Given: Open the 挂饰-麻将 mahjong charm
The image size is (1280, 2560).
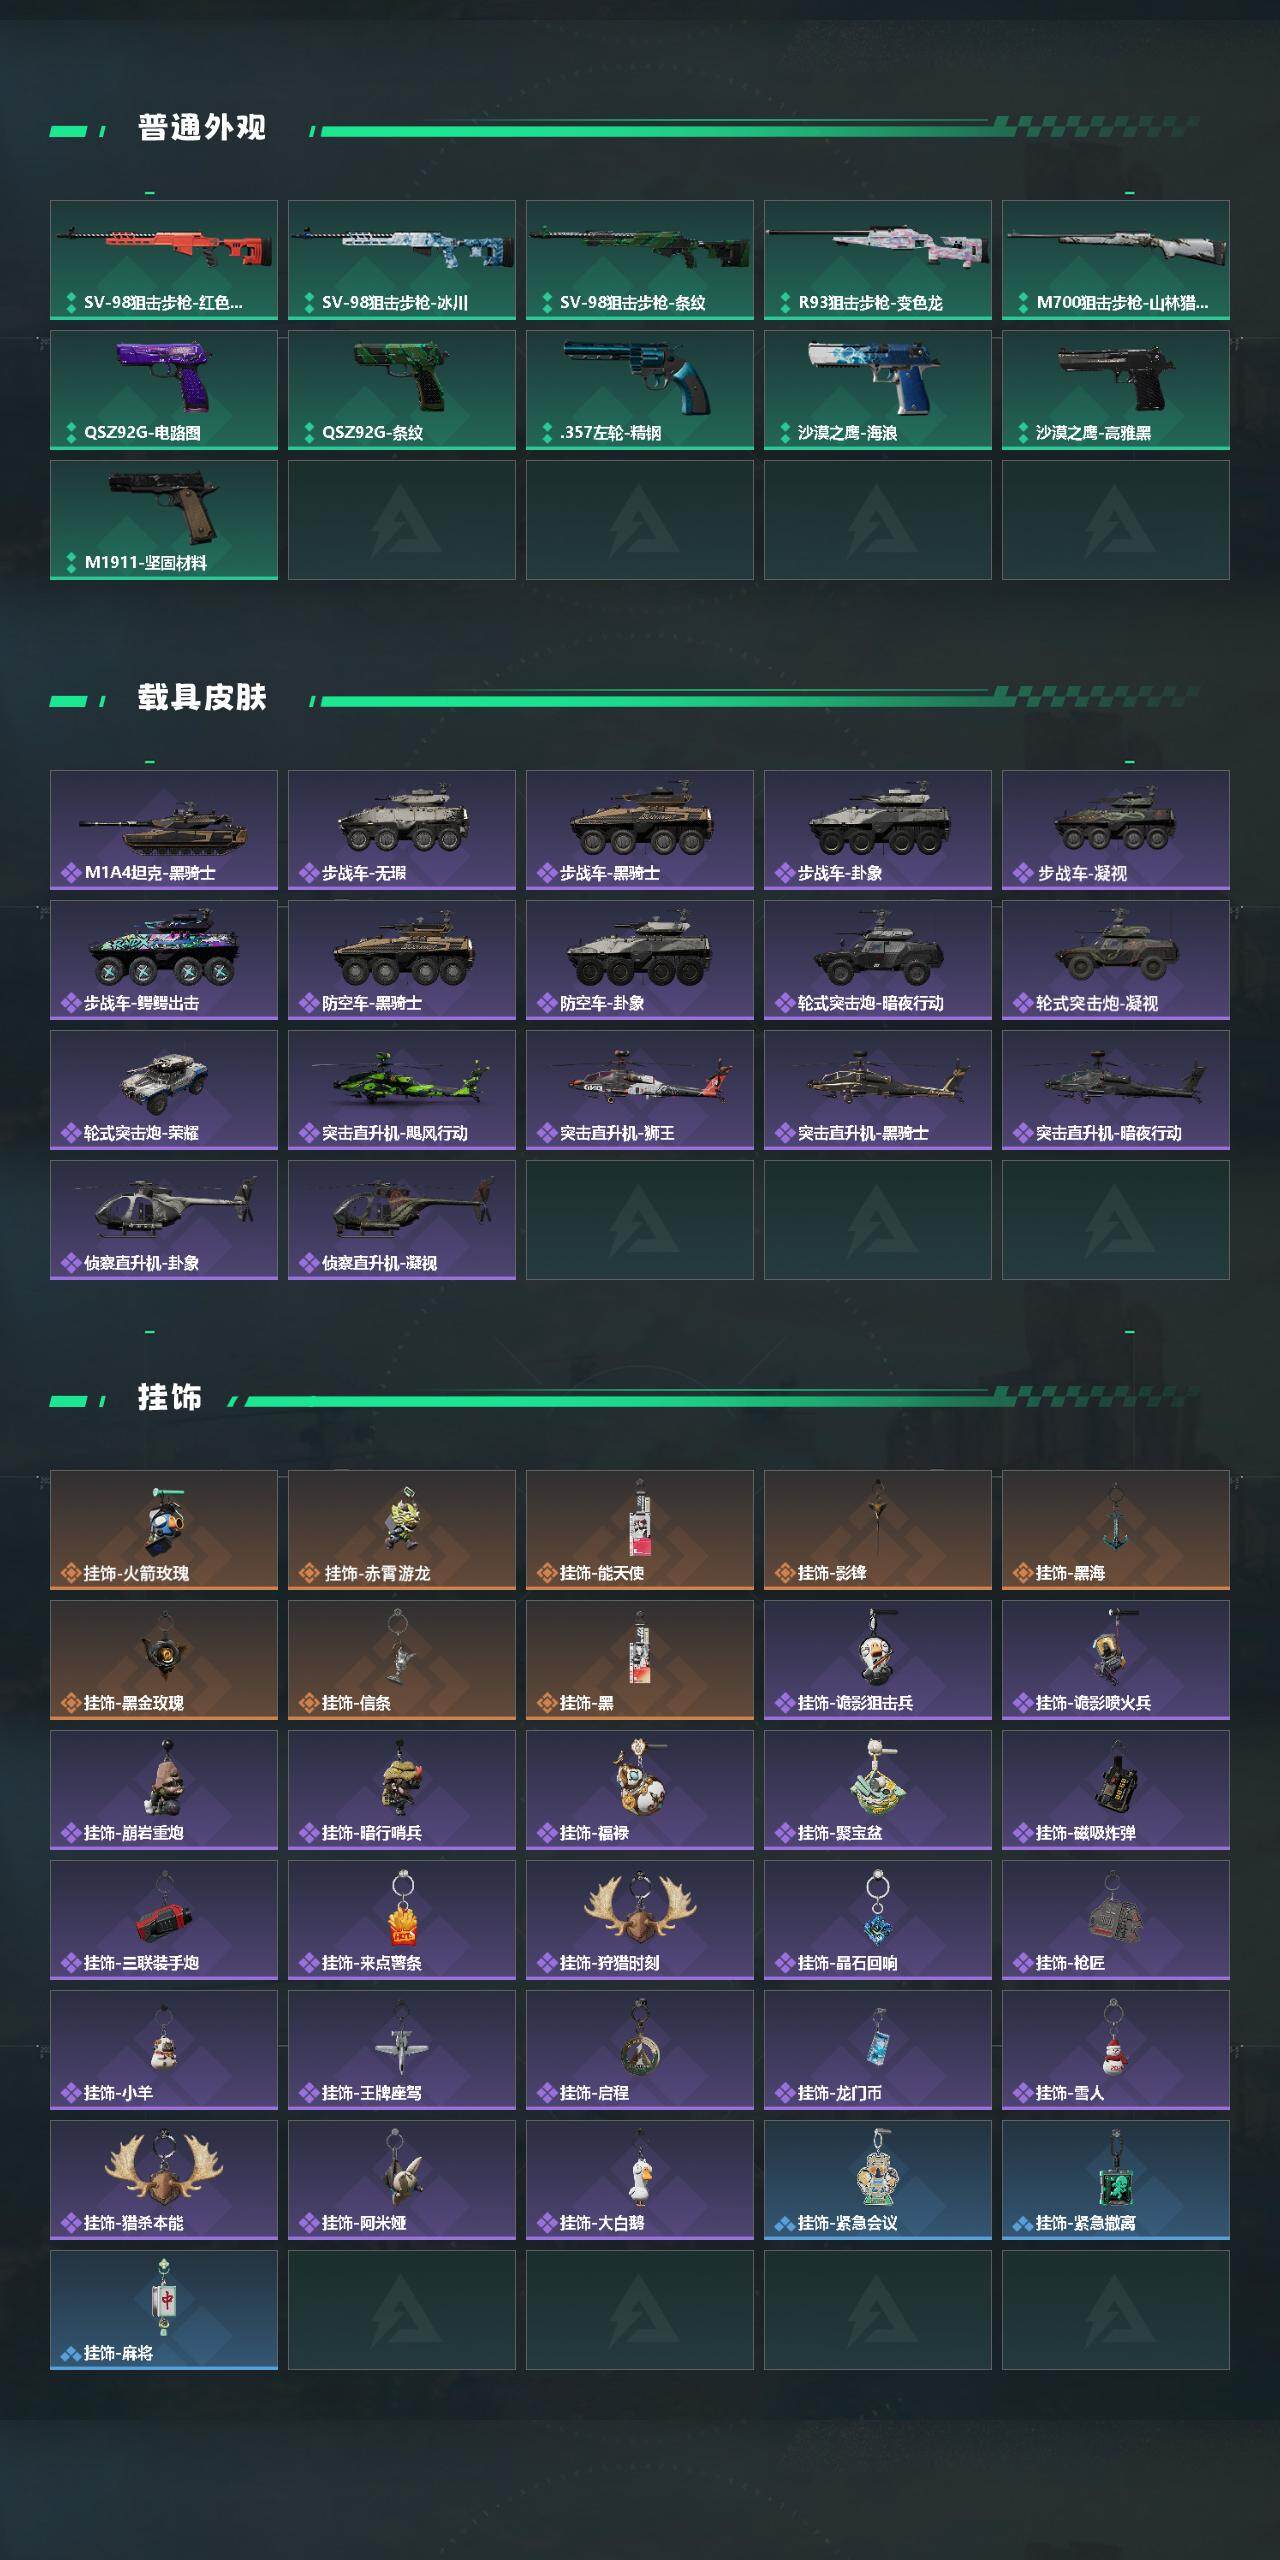Looking at the screenshot, I should [x=164, y=2310].
